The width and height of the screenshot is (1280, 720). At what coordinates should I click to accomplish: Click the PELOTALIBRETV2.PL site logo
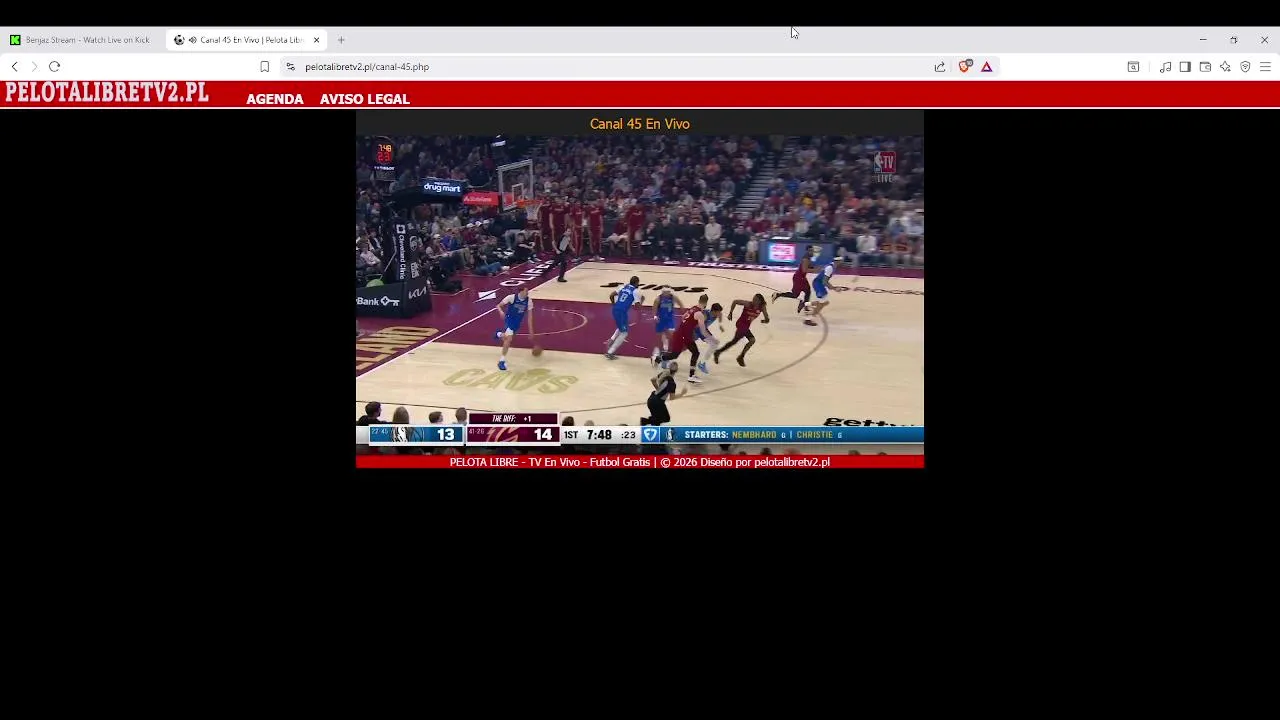pos(107,93)
